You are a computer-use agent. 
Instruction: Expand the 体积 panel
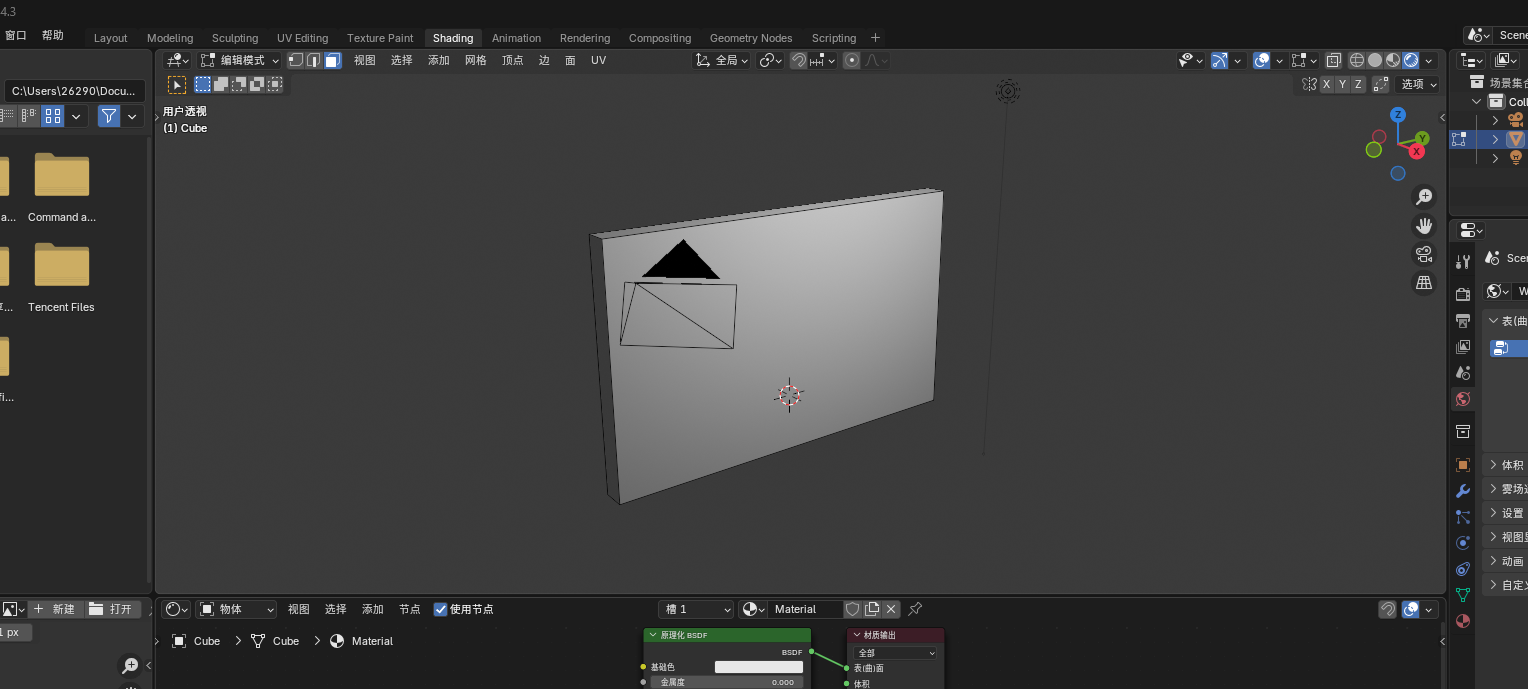coord(1507,465)
